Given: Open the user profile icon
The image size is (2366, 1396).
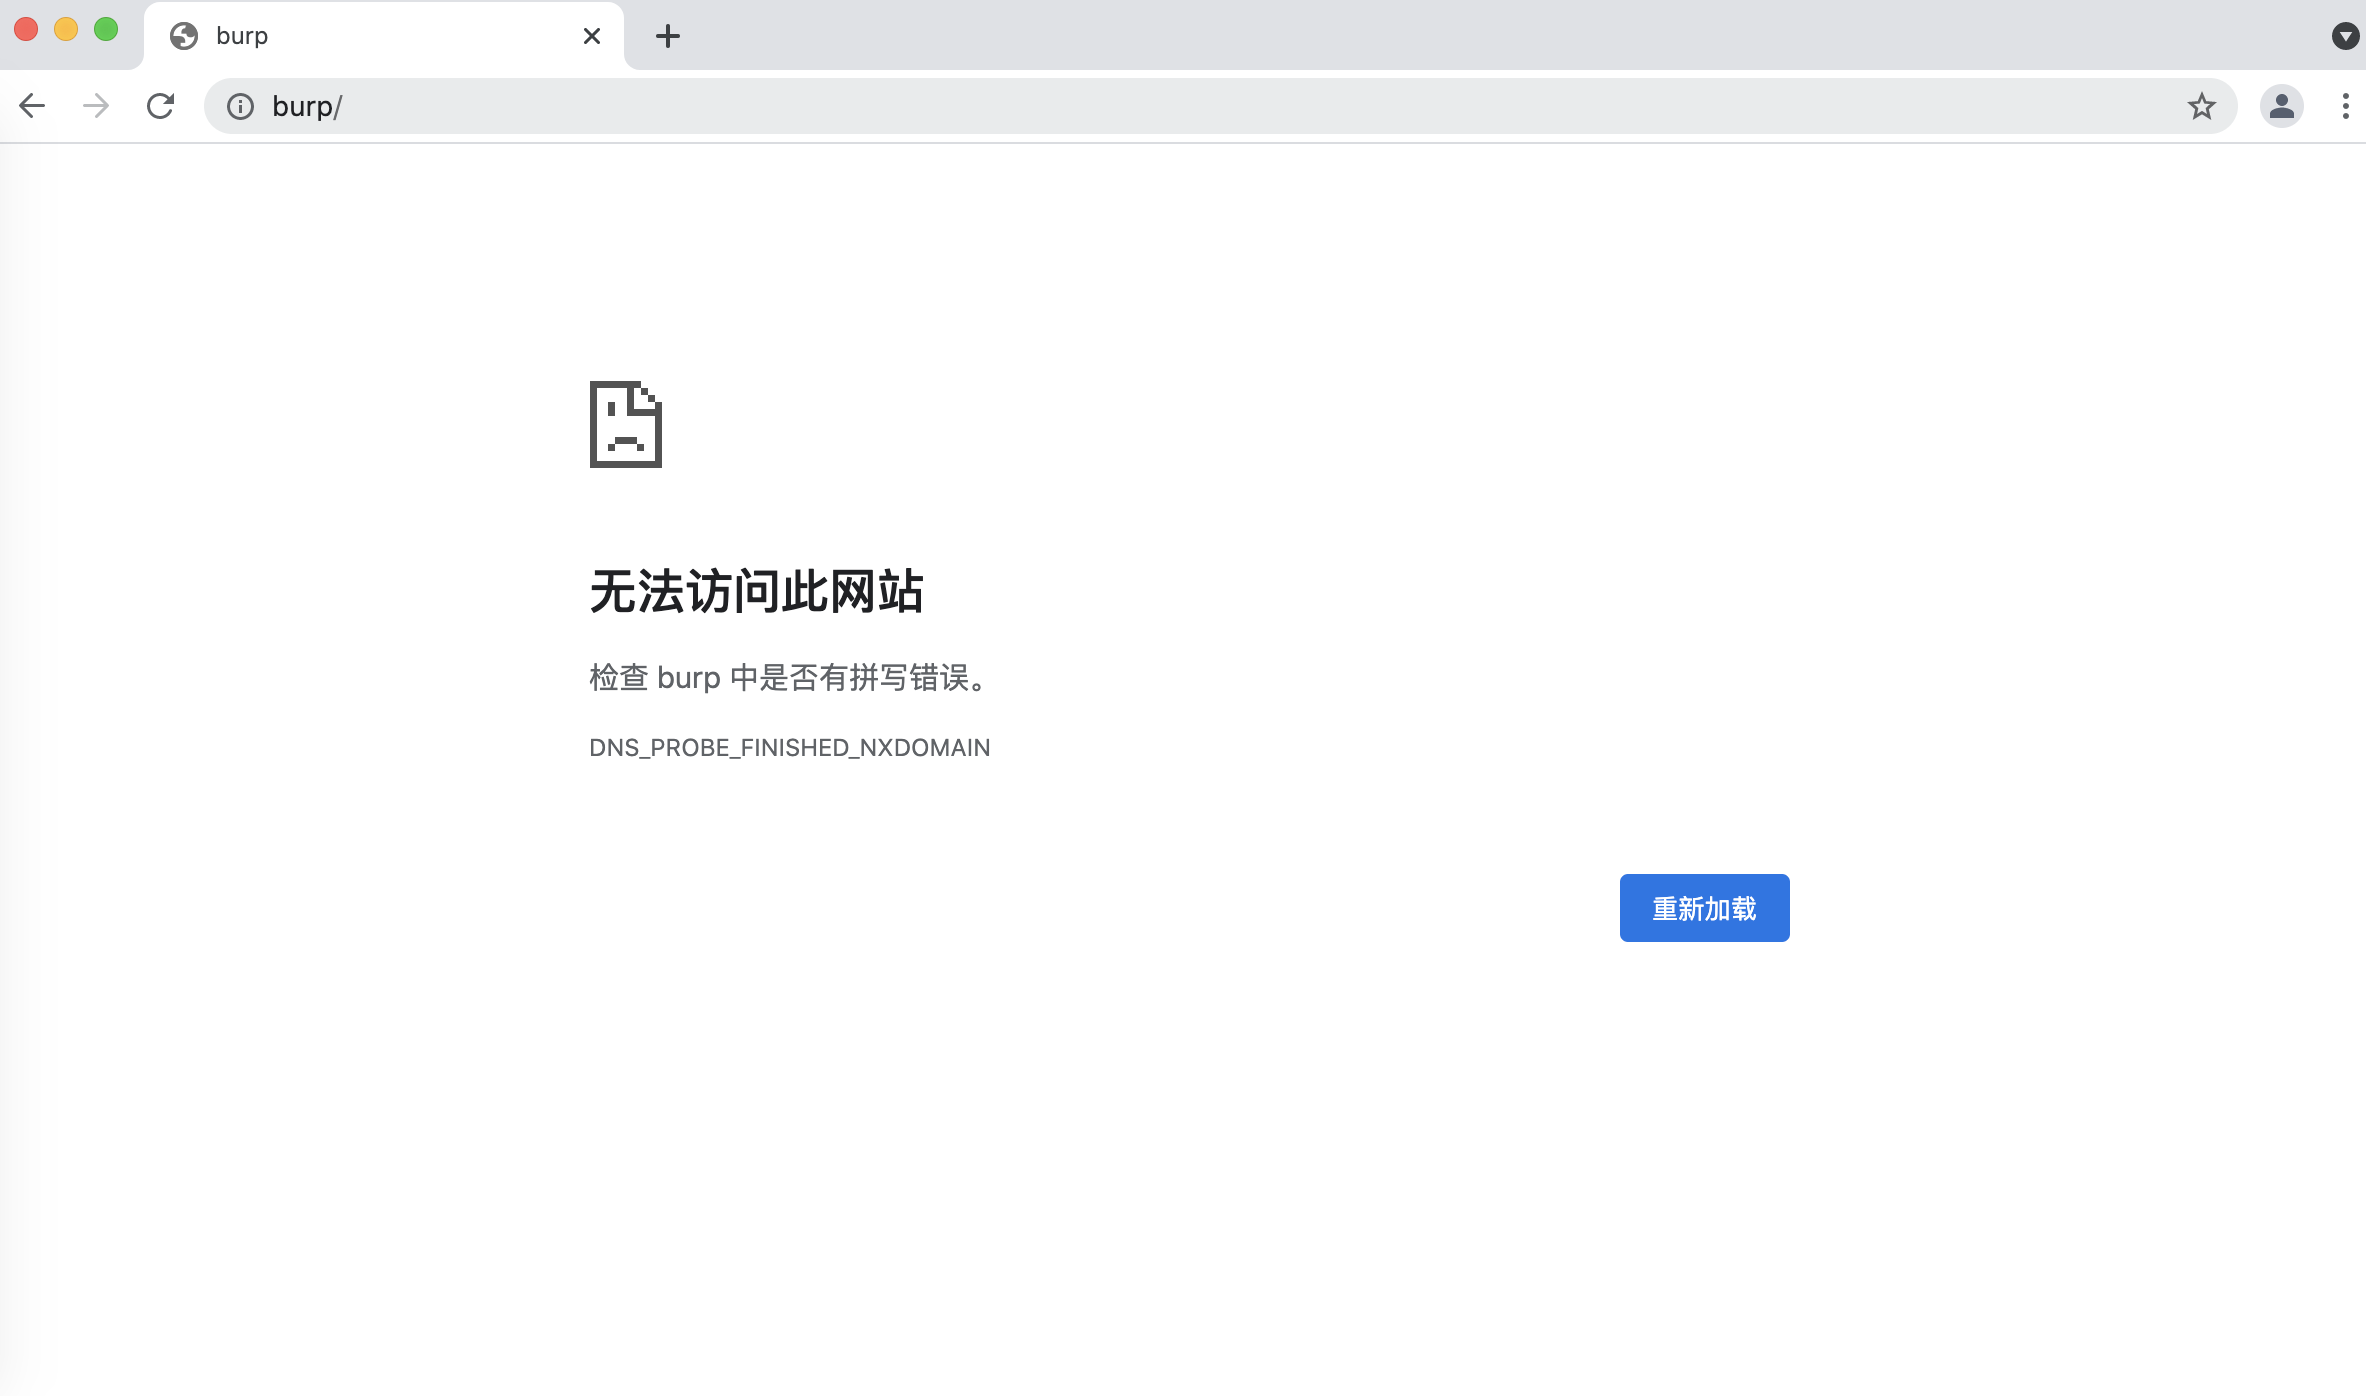Looking at the screenshot, I should pos(2281,106).
